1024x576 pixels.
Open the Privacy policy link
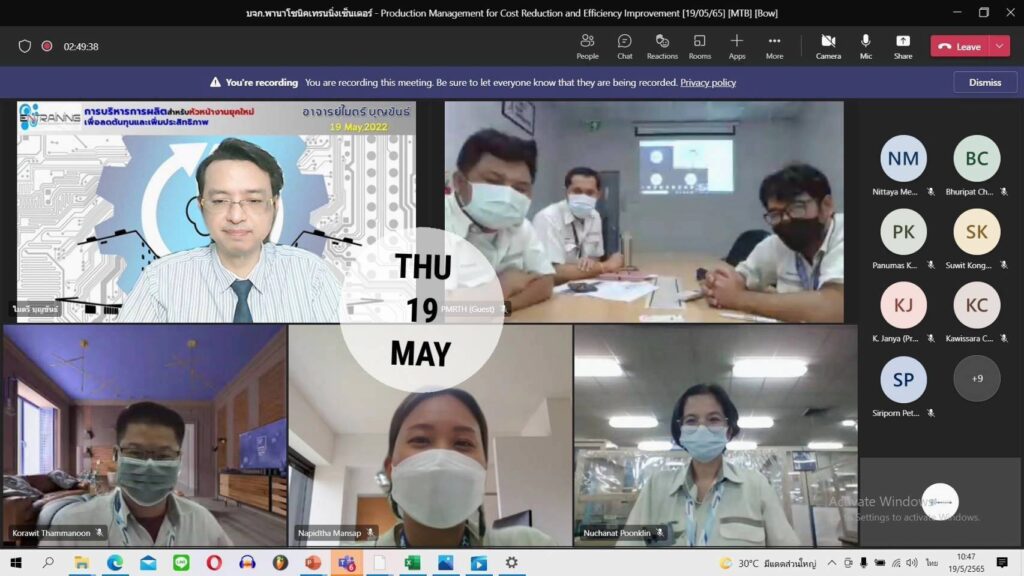[708, 82]
